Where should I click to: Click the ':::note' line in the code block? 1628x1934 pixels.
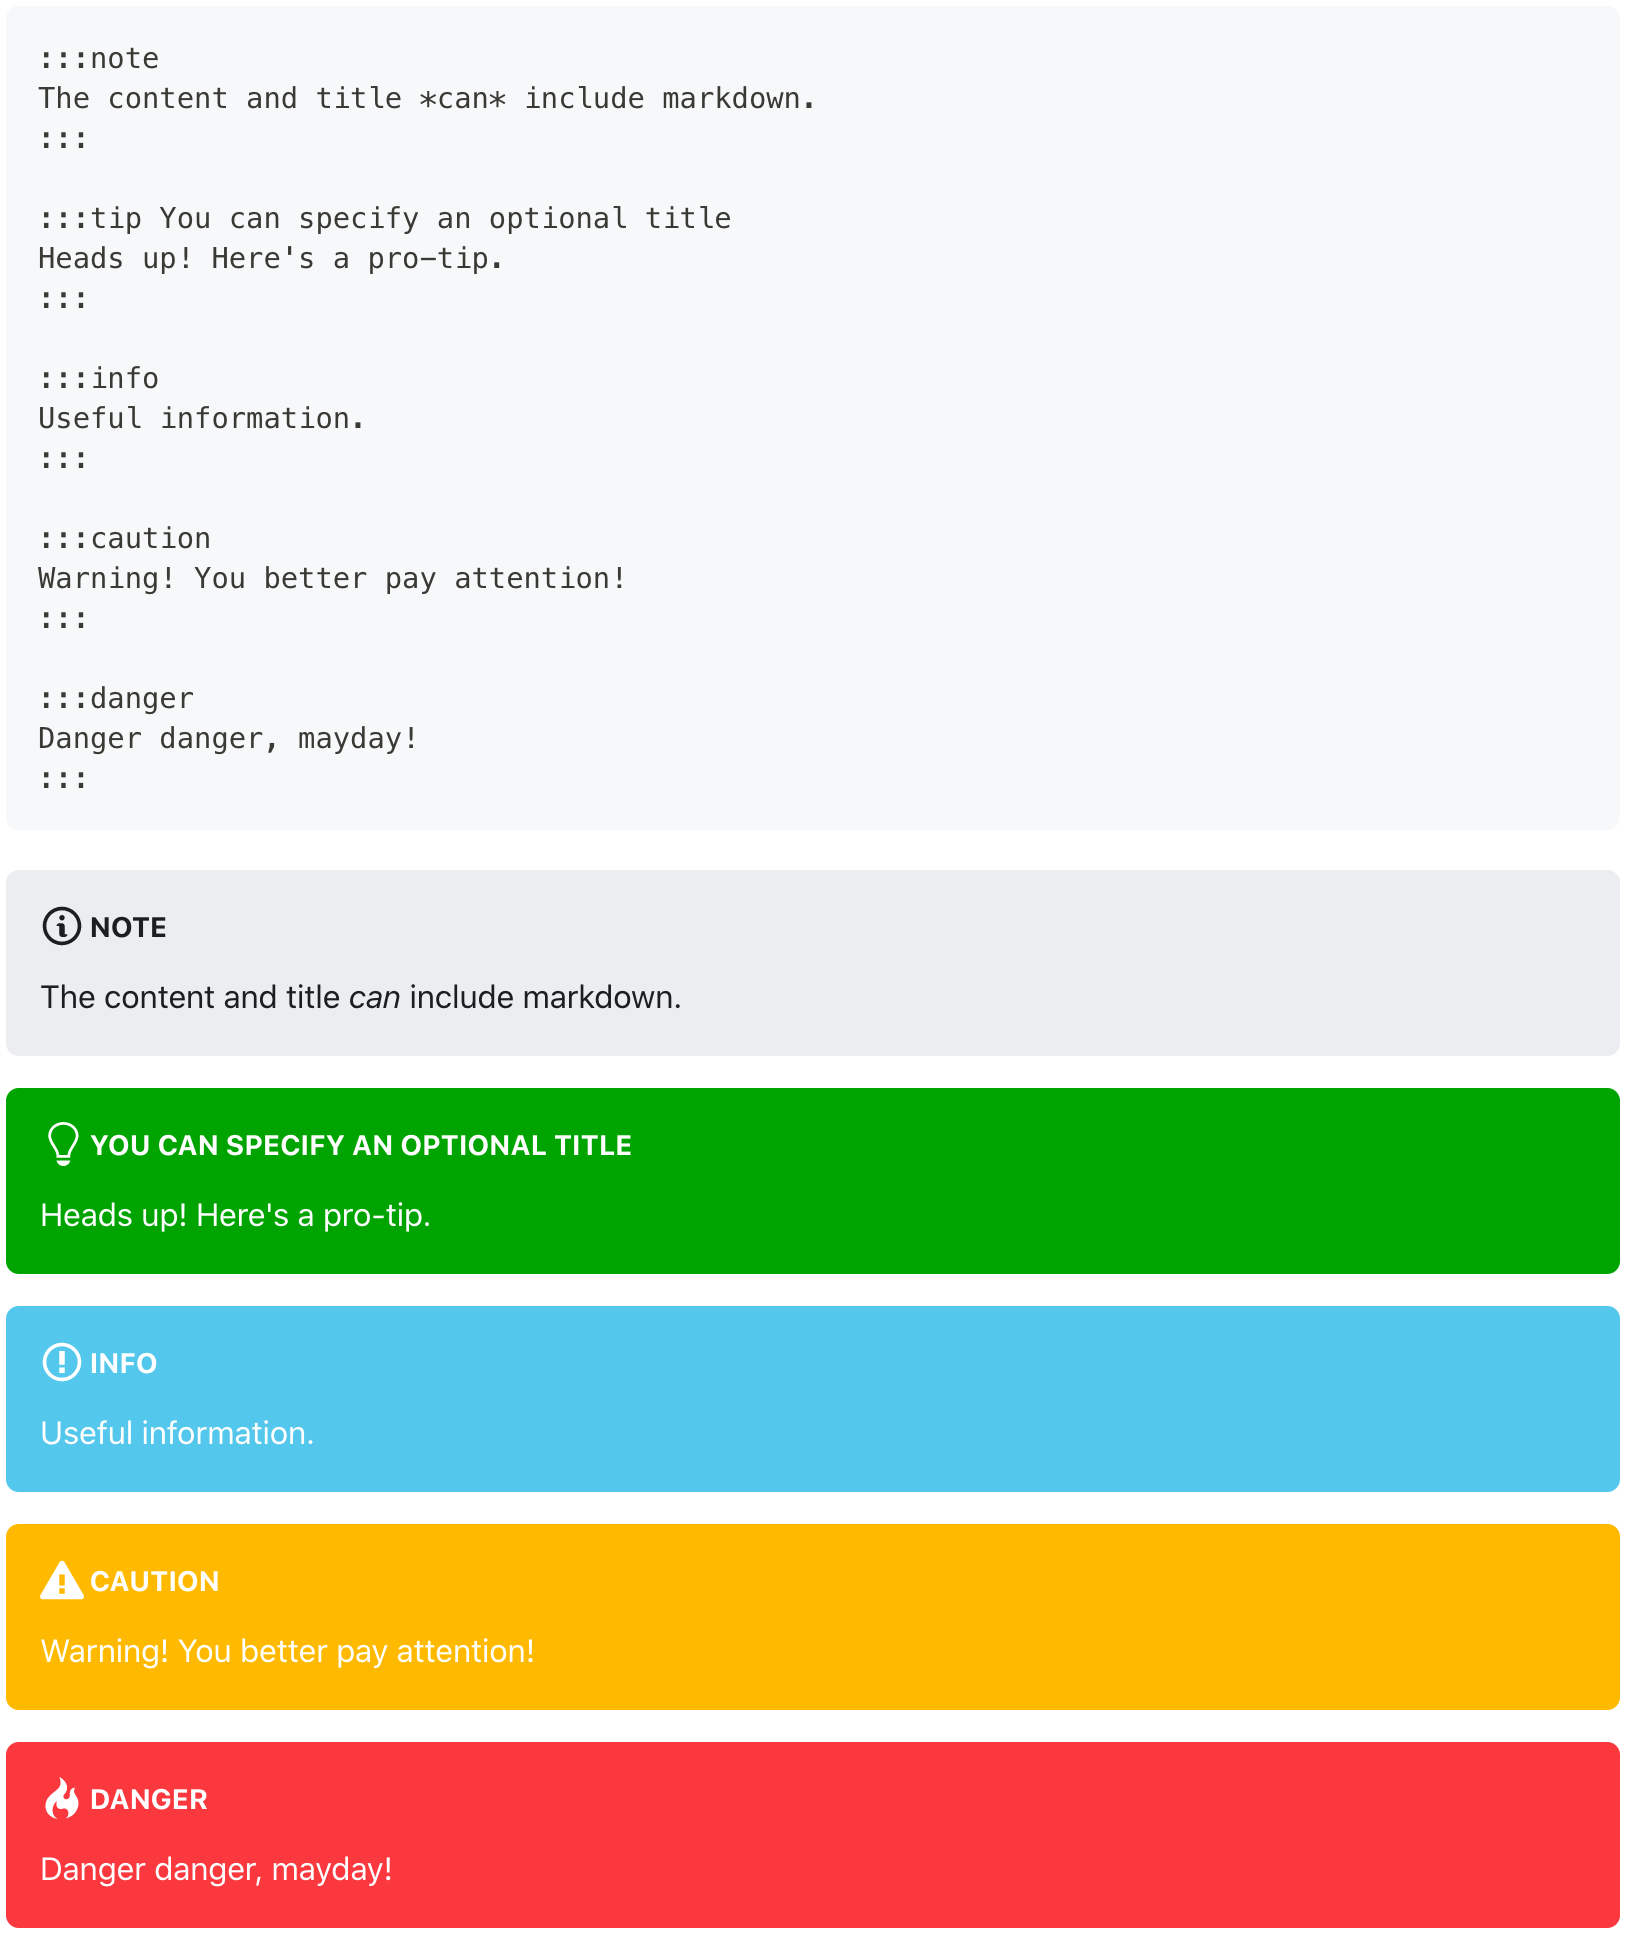coord(98,59)
